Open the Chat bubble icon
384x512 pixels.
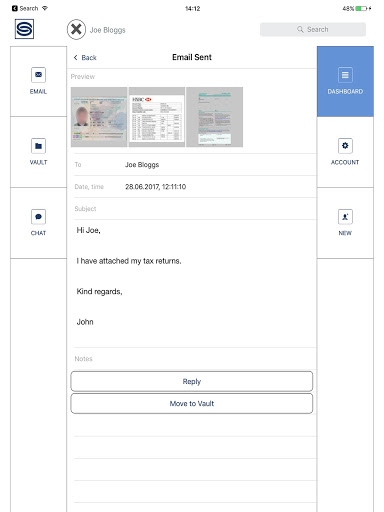[38, 217]
